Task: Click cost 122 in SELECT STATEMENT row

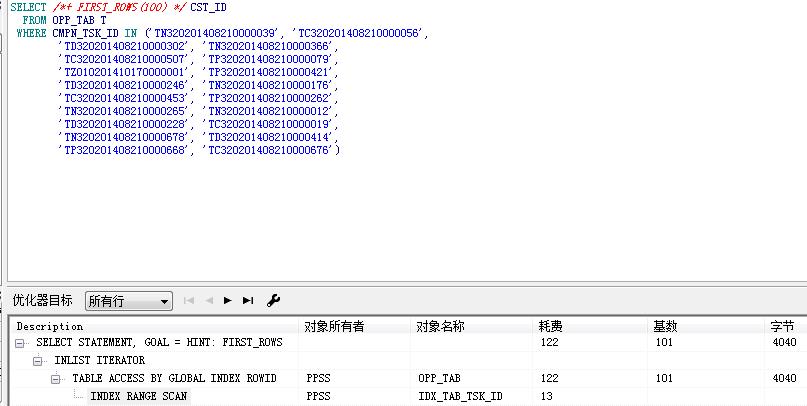Action: pos(550,342)
